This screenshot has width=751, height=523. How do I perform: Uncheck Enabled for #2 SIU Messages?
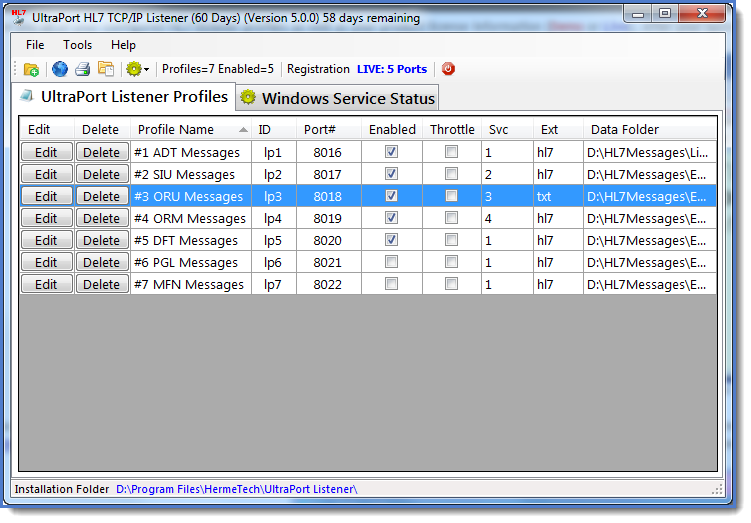click(x=391, y=174)
